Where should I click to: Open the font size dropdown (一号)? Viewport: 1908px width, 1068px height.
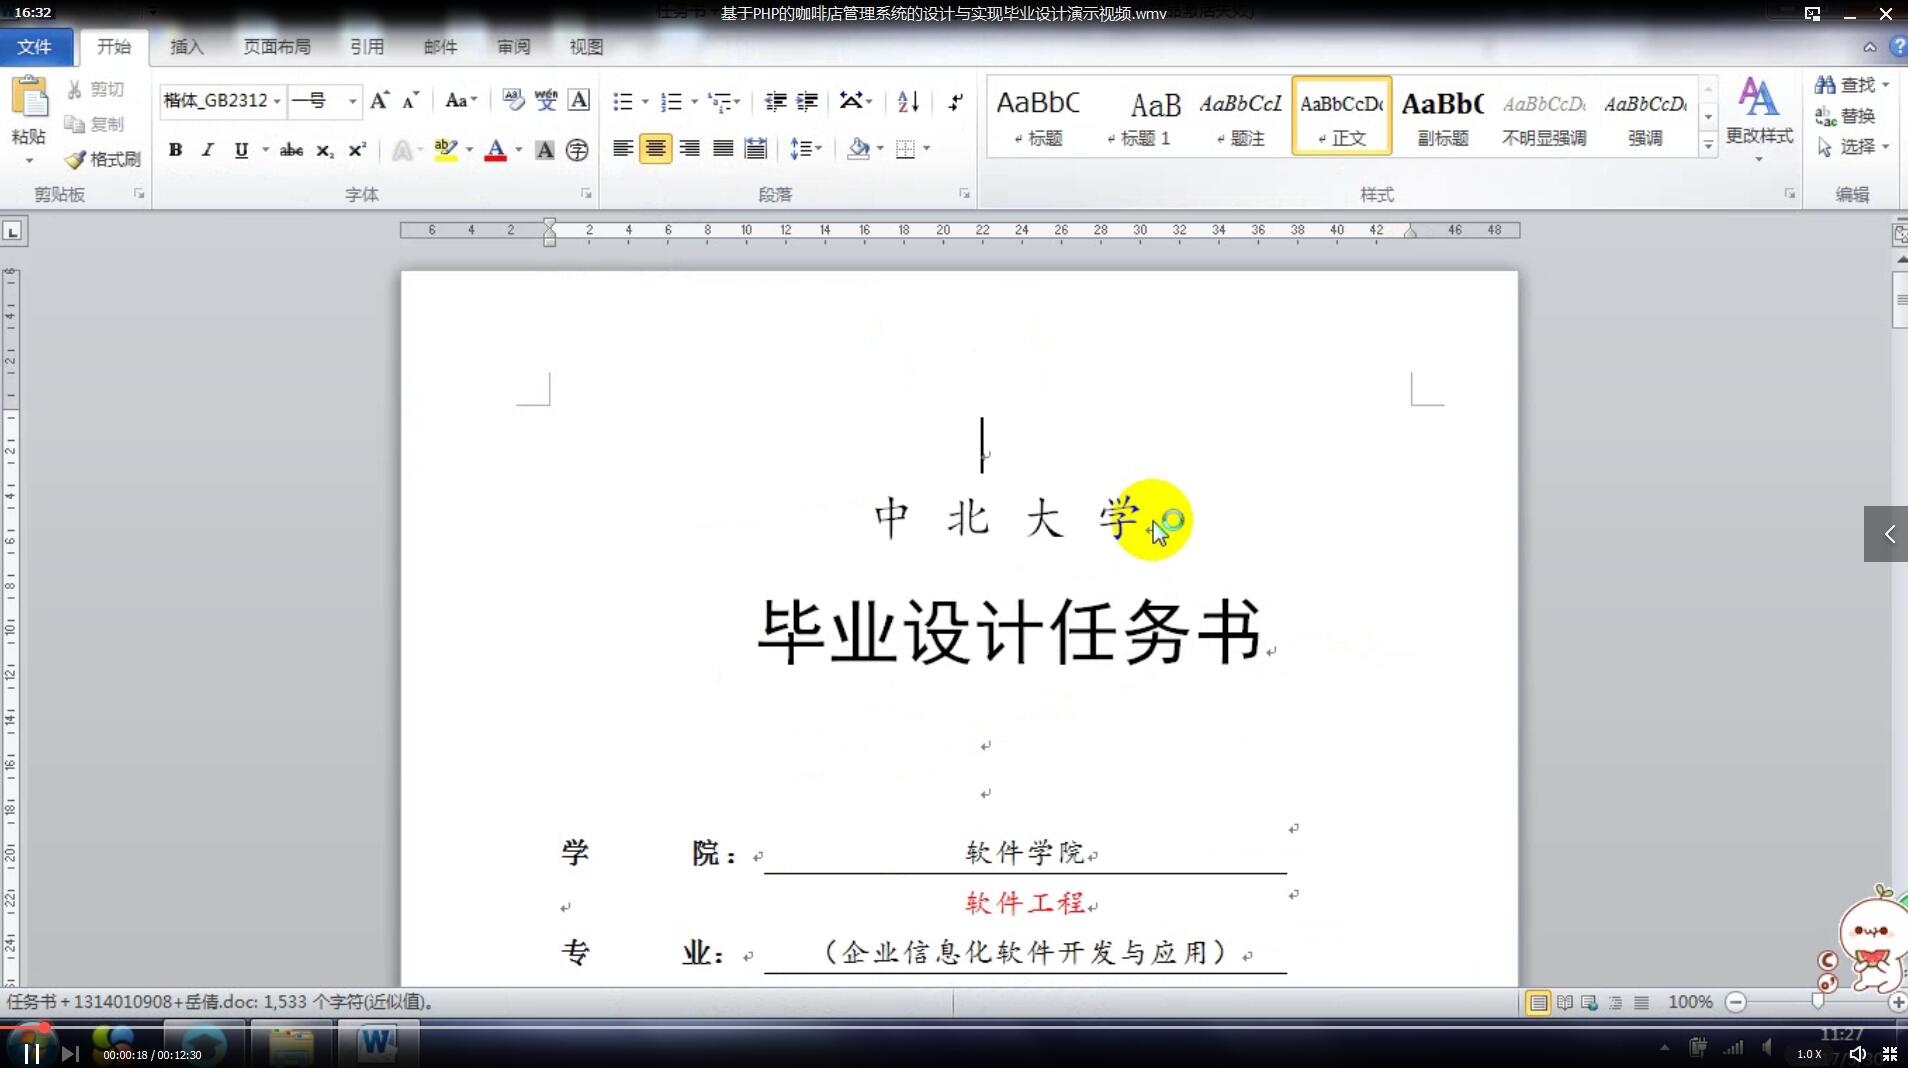tap(352, 101)
